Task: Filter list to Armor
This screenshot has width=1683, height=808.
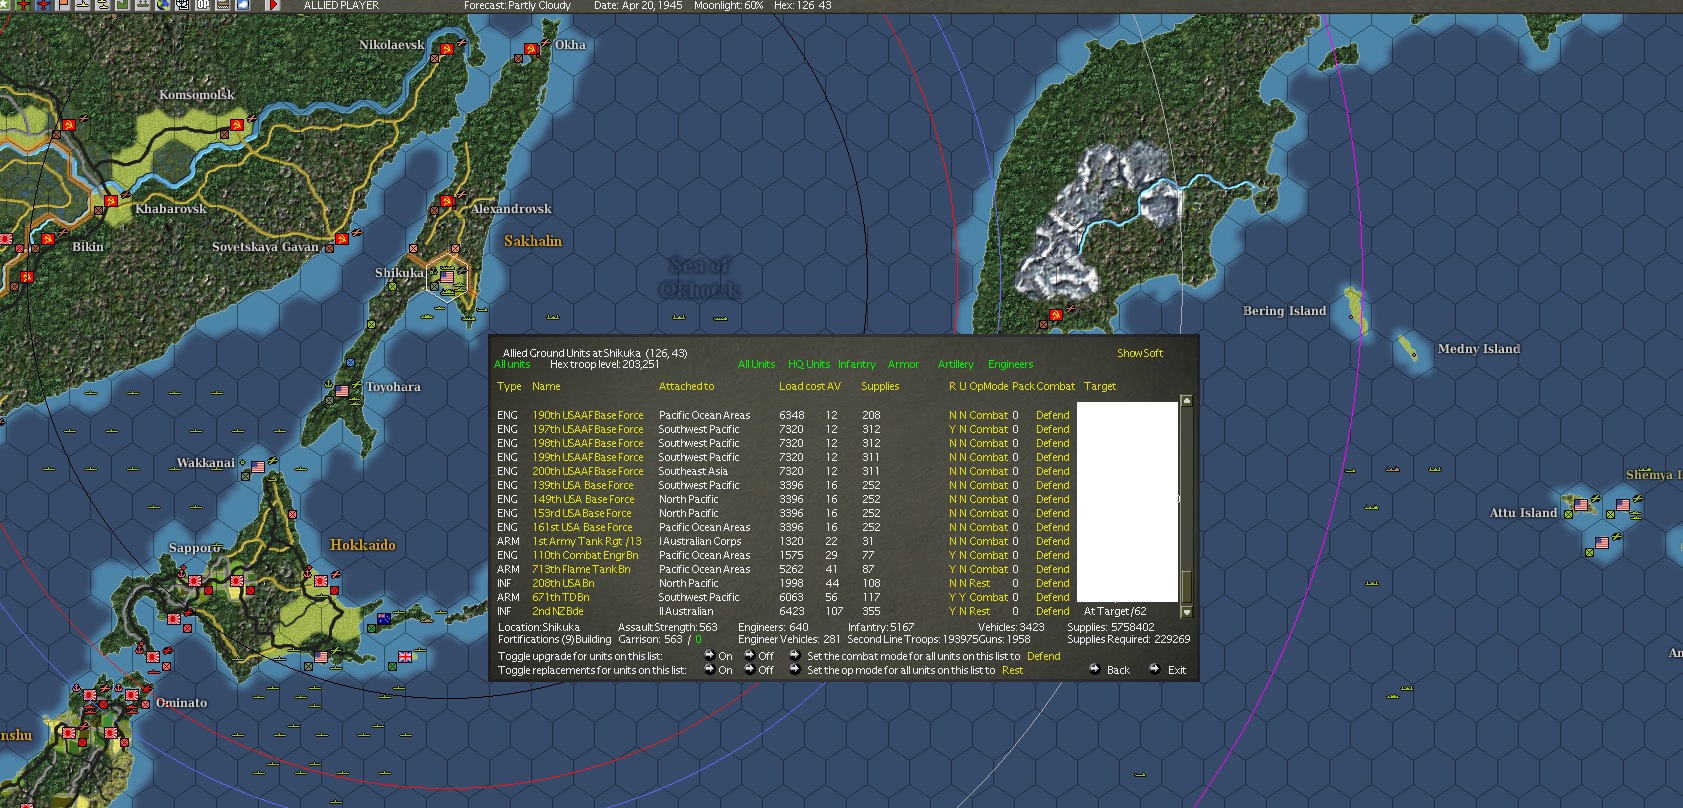Action: click(903, 364)
